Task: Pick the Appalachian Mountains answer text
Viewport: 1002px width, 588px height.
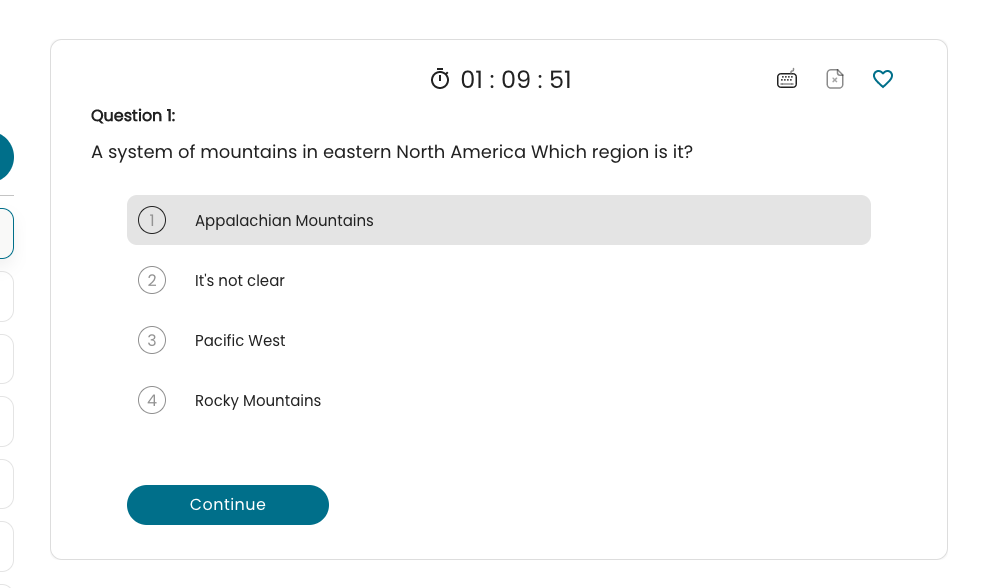Action: [x=284, y=220]
